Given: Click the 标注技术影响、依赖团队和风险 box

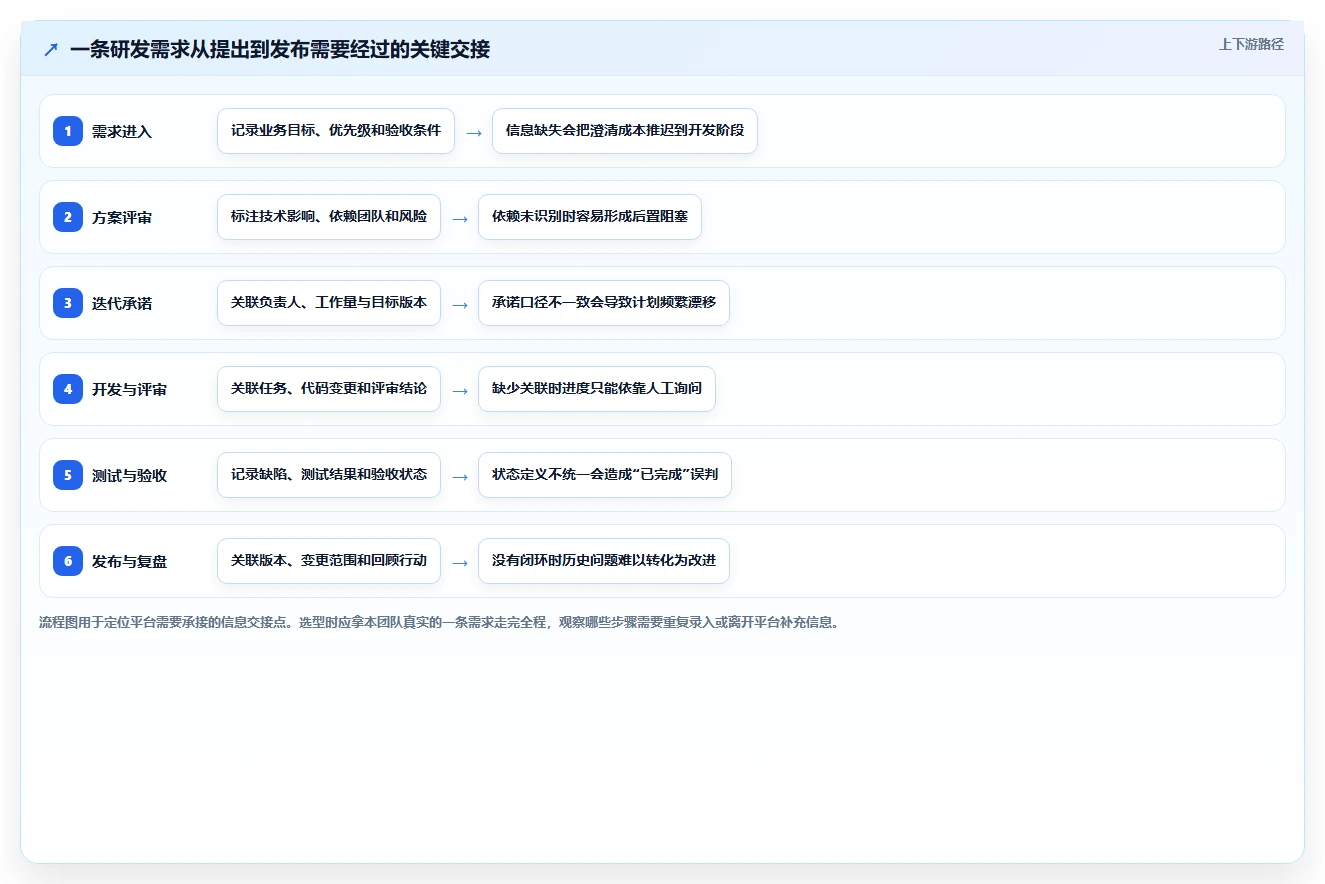Looking at the screenshot, I should (329, 217).
